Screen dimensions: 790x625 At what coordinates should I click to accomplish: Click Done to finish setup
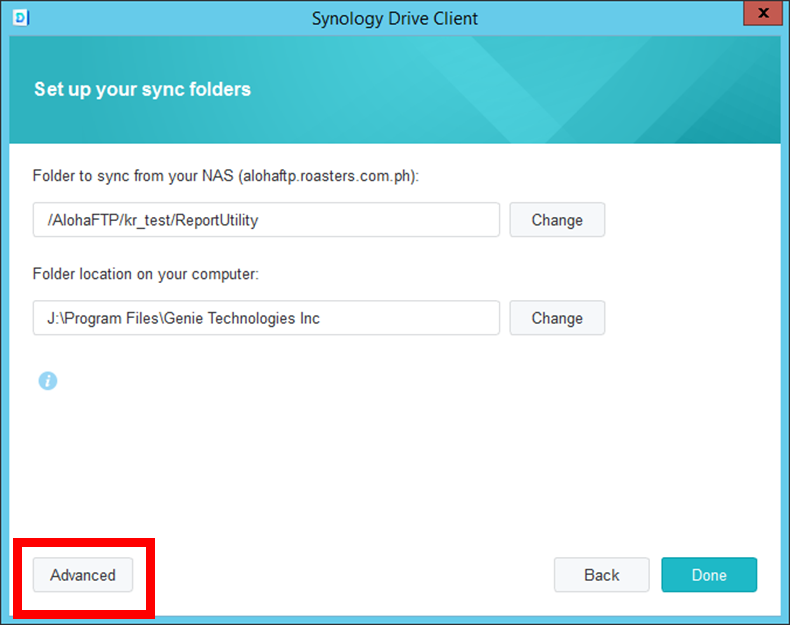coord(709,575)
